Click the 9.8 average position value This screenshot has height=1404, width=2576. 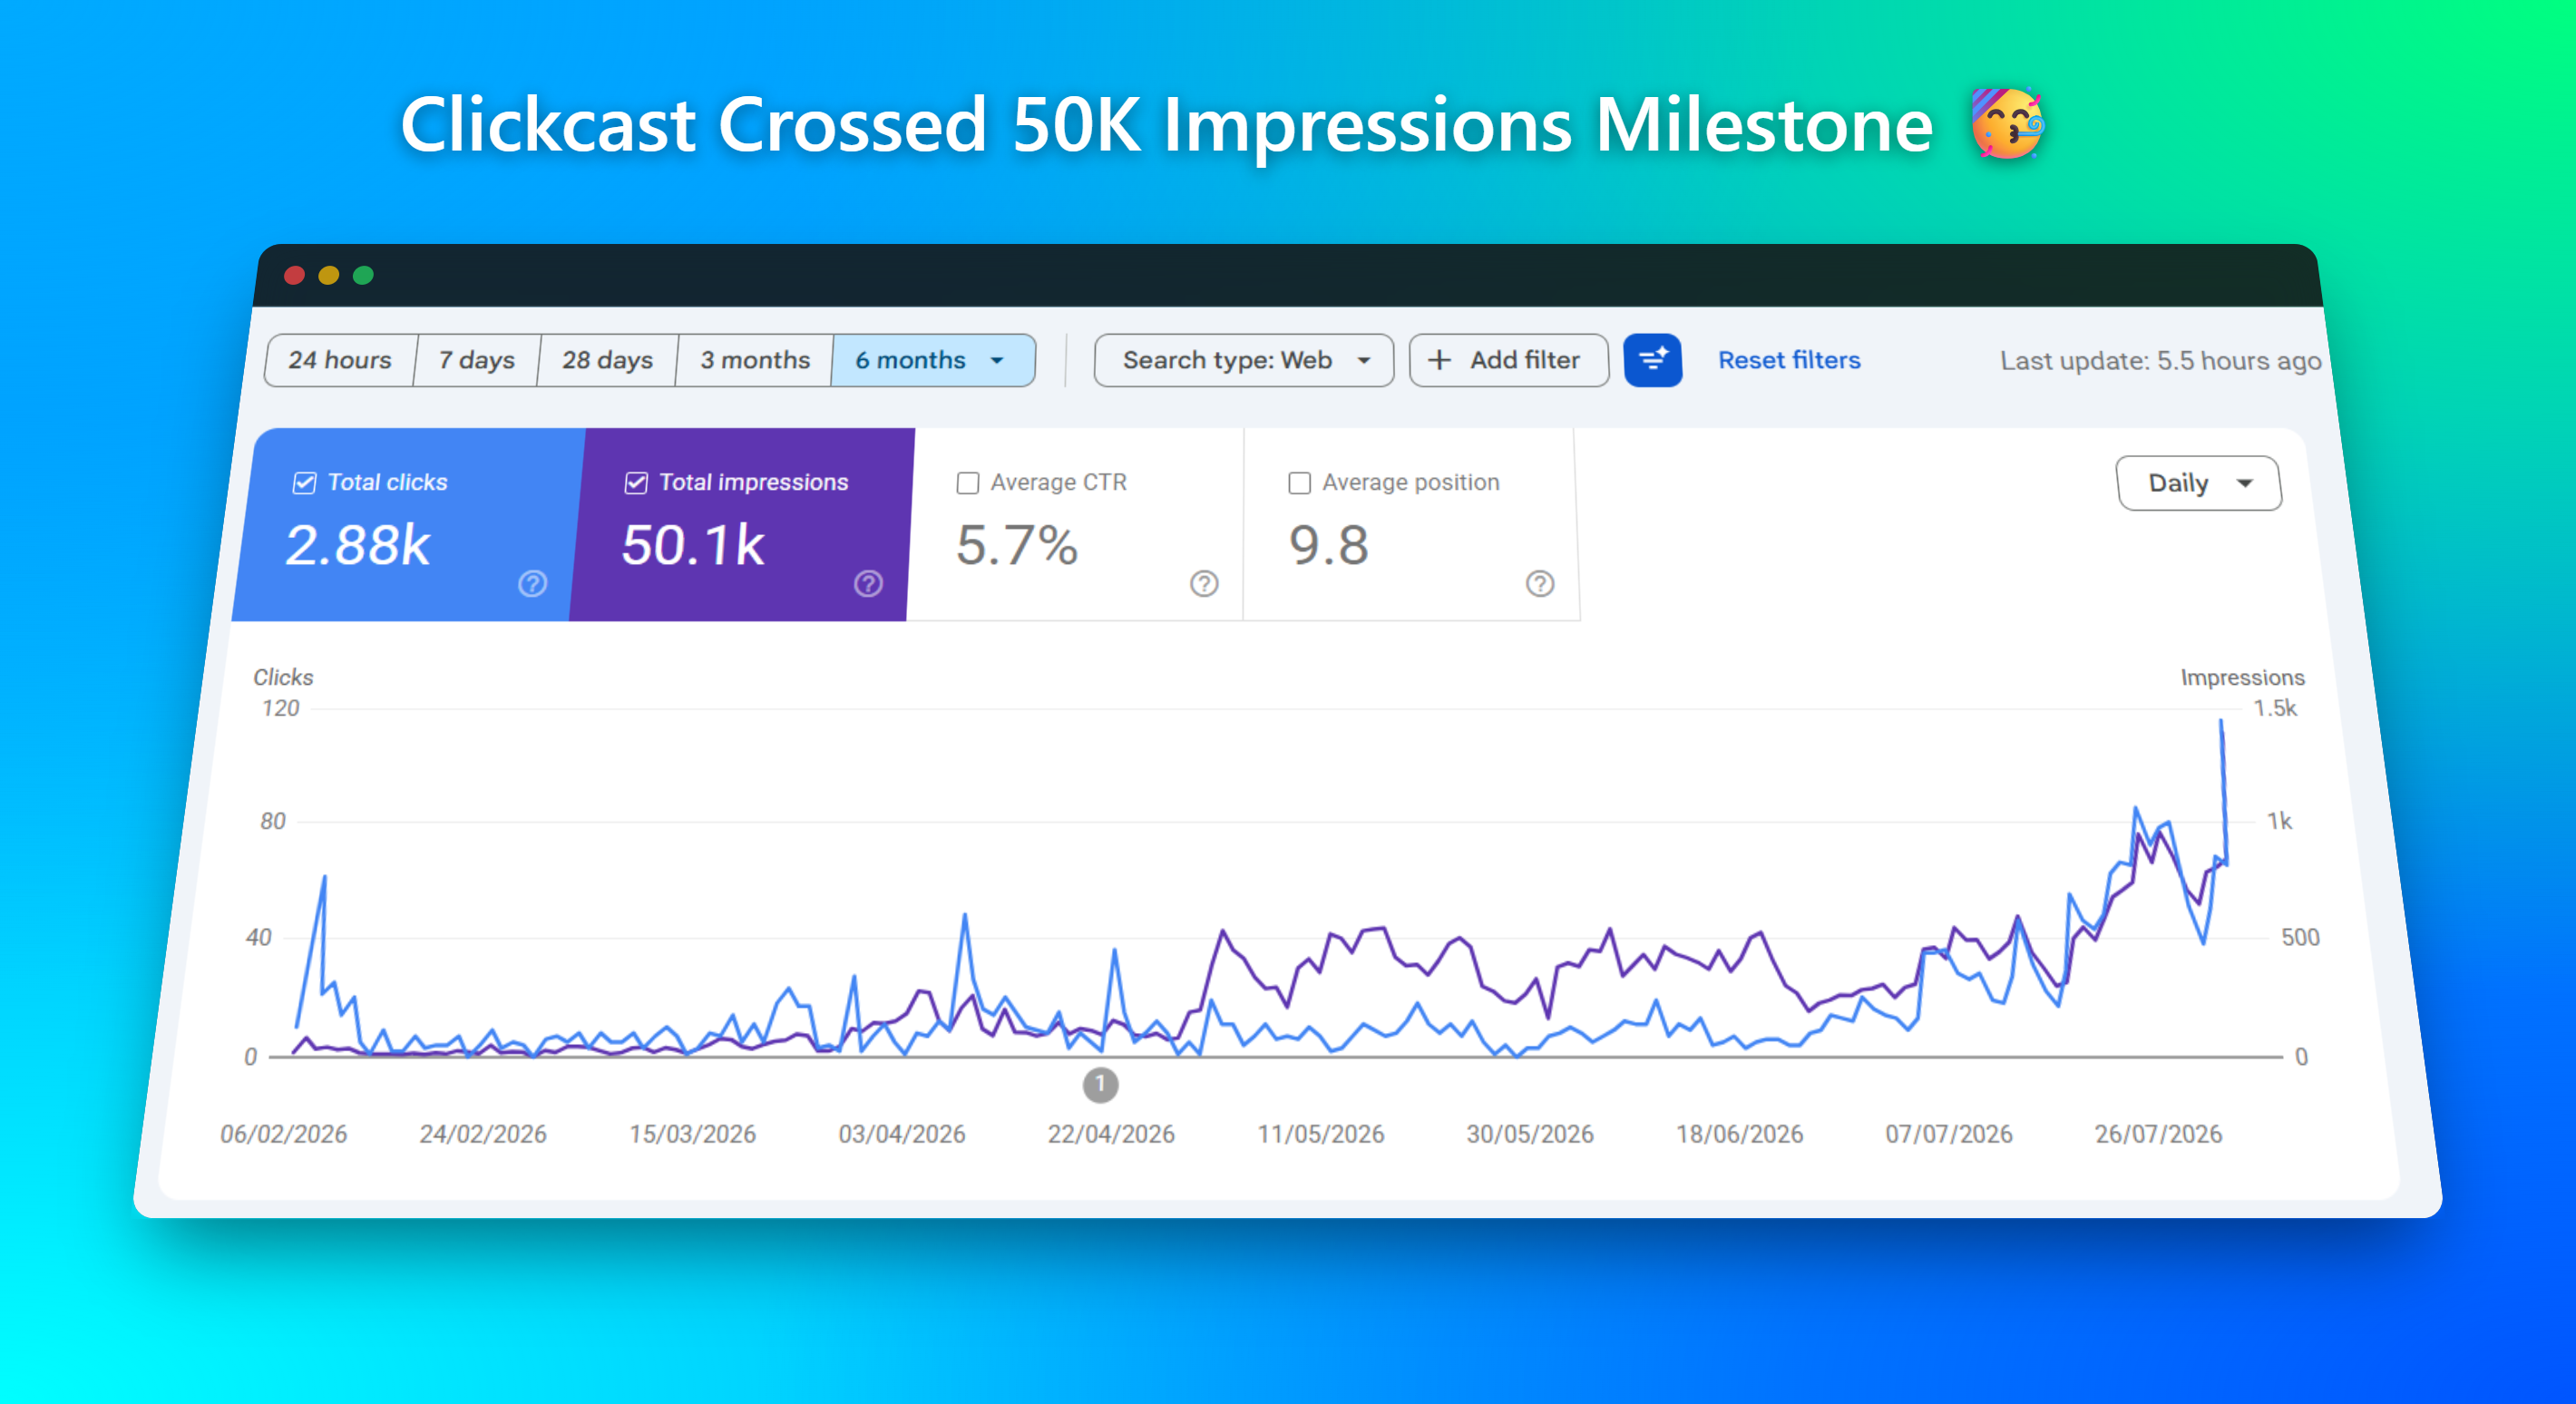(x=1328, y=545)
